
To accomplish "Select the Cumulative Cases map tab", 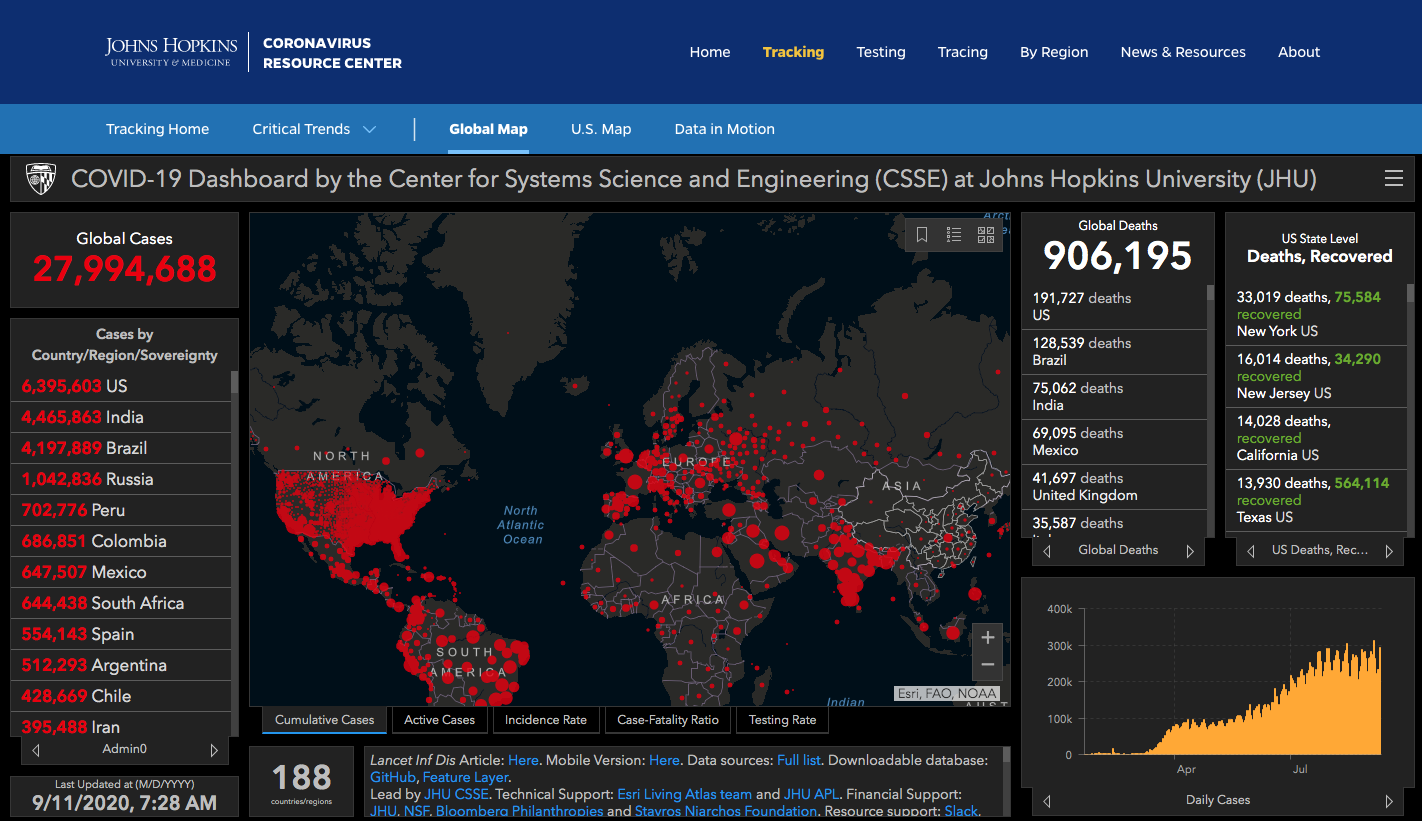I will tap(324, 720).
